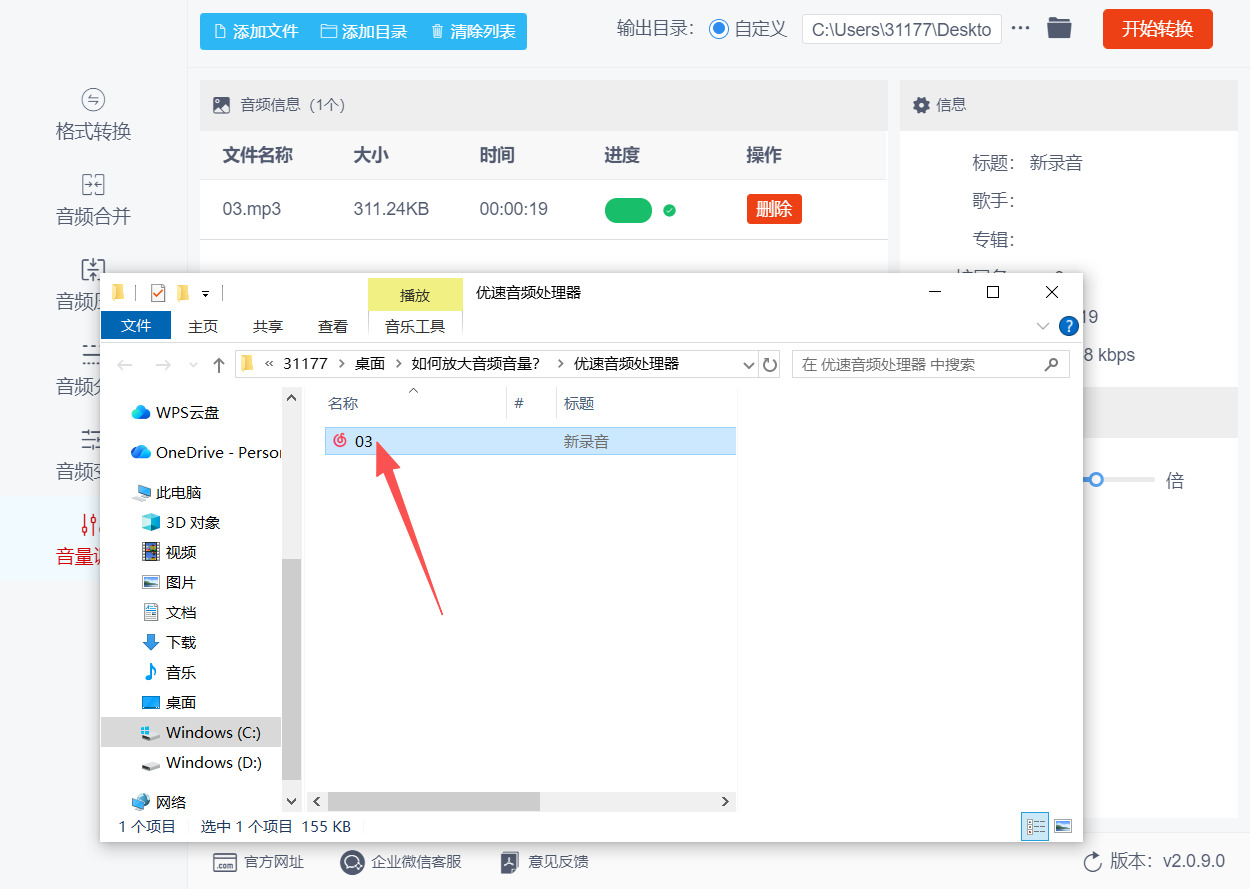Click the folder browse icon beside output directory
The height and width of the screenshot is (889, 1250).
[x=1059, y=29]
